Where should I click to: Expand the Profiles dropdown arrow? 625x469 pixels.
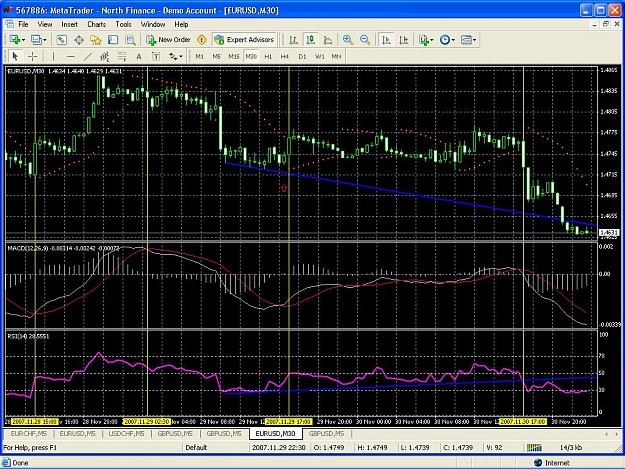click(x=45, y=40)
